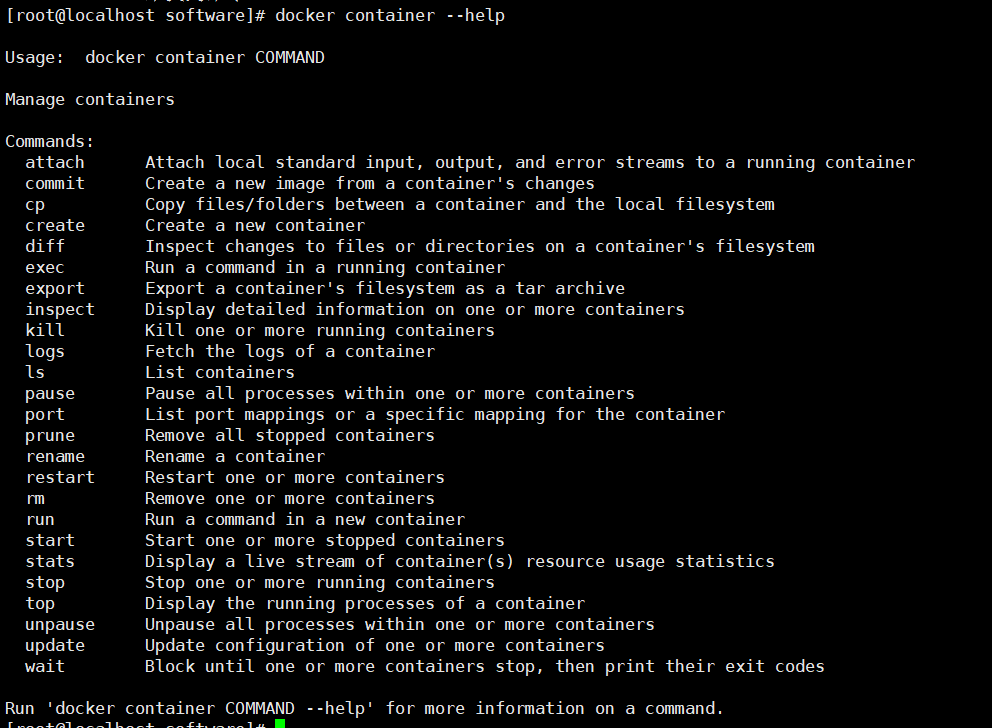Image resolution: width=992 pixels, height=728 pixels.
Task: Click the 'commit' command in list
Action: (x=55, y=183)
